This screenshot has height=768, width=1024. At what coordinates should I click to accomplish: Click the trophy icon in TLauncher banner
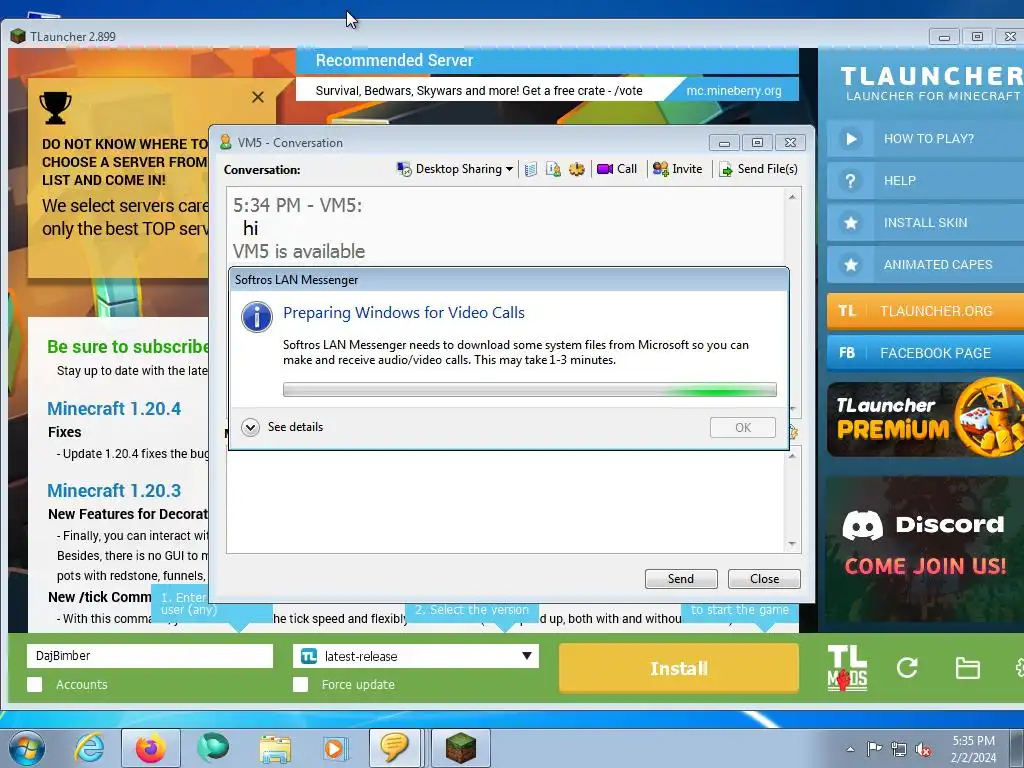click(56, 108)
